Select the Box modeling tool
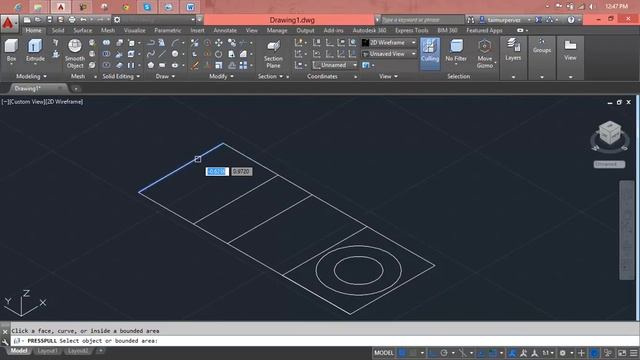The width and height of the screenshot is (640, 360). [11, 50]
